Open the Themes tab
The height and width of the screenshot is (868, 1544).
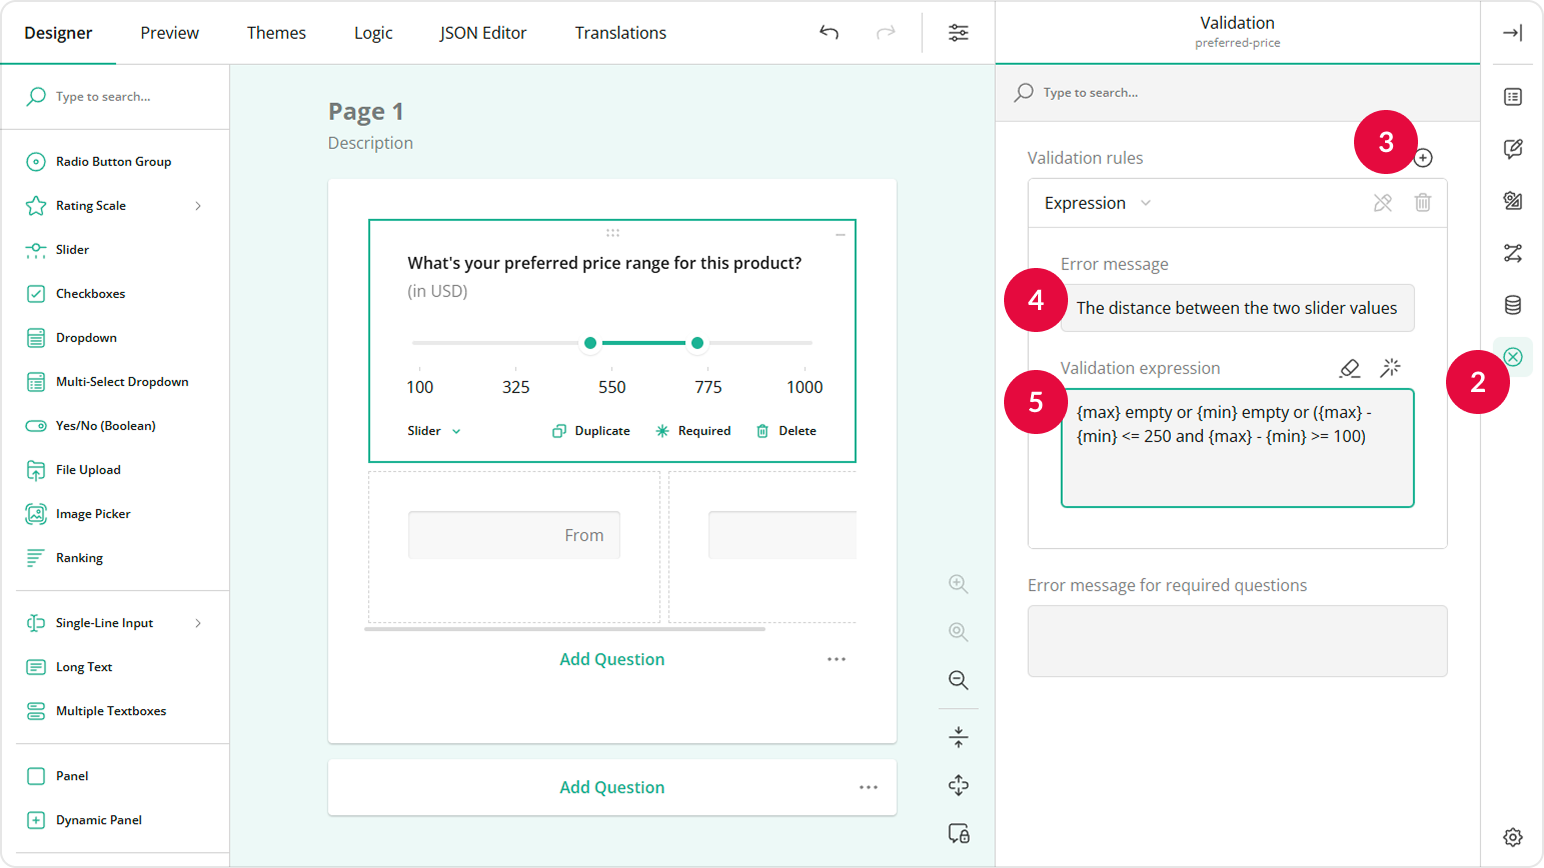tap(276, 33)
